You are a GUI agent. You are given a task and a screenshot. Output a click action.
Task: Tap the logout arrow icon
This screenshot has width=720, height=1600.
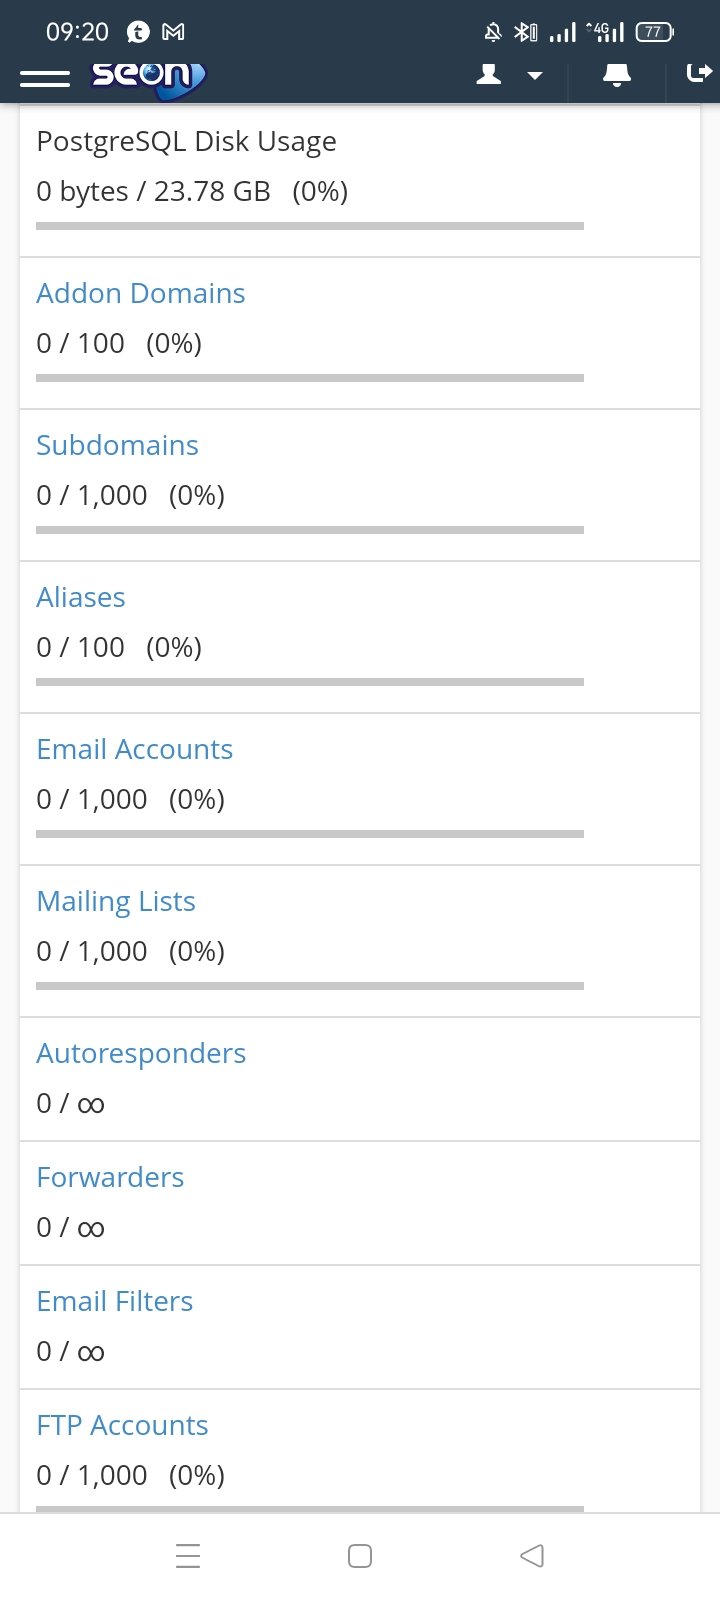point(699,73)
